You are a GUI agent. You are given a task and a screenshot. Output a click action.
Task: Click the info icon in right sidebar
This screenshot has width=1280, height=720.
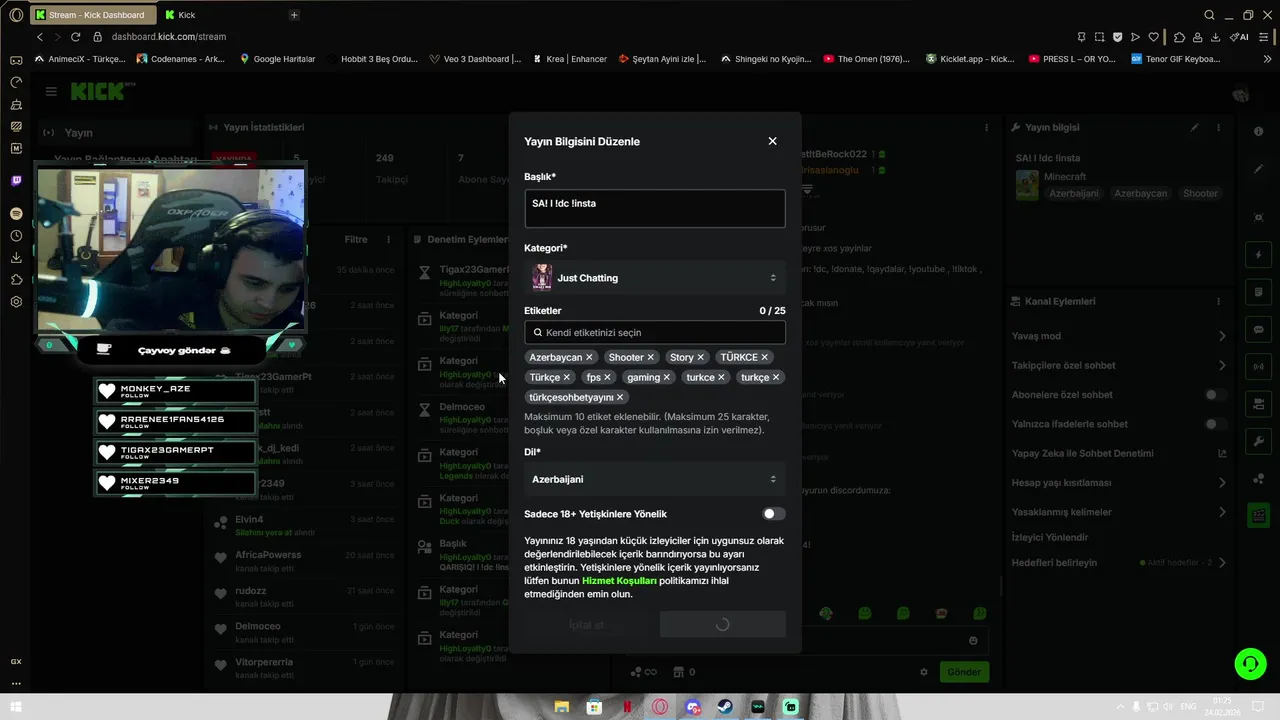click(1258, 132)
